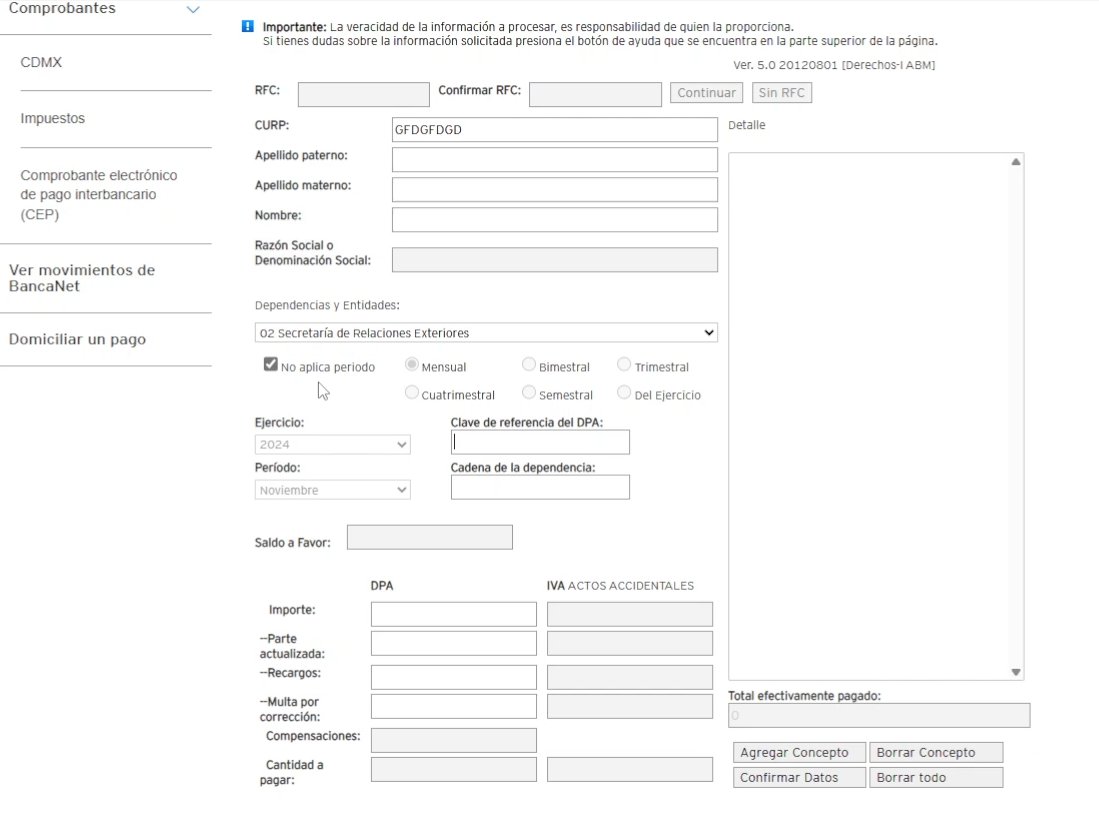Click the Borrar Concepto button
Image resolution: width=1099 pixels, height=814 pixels.
[936, 752]
